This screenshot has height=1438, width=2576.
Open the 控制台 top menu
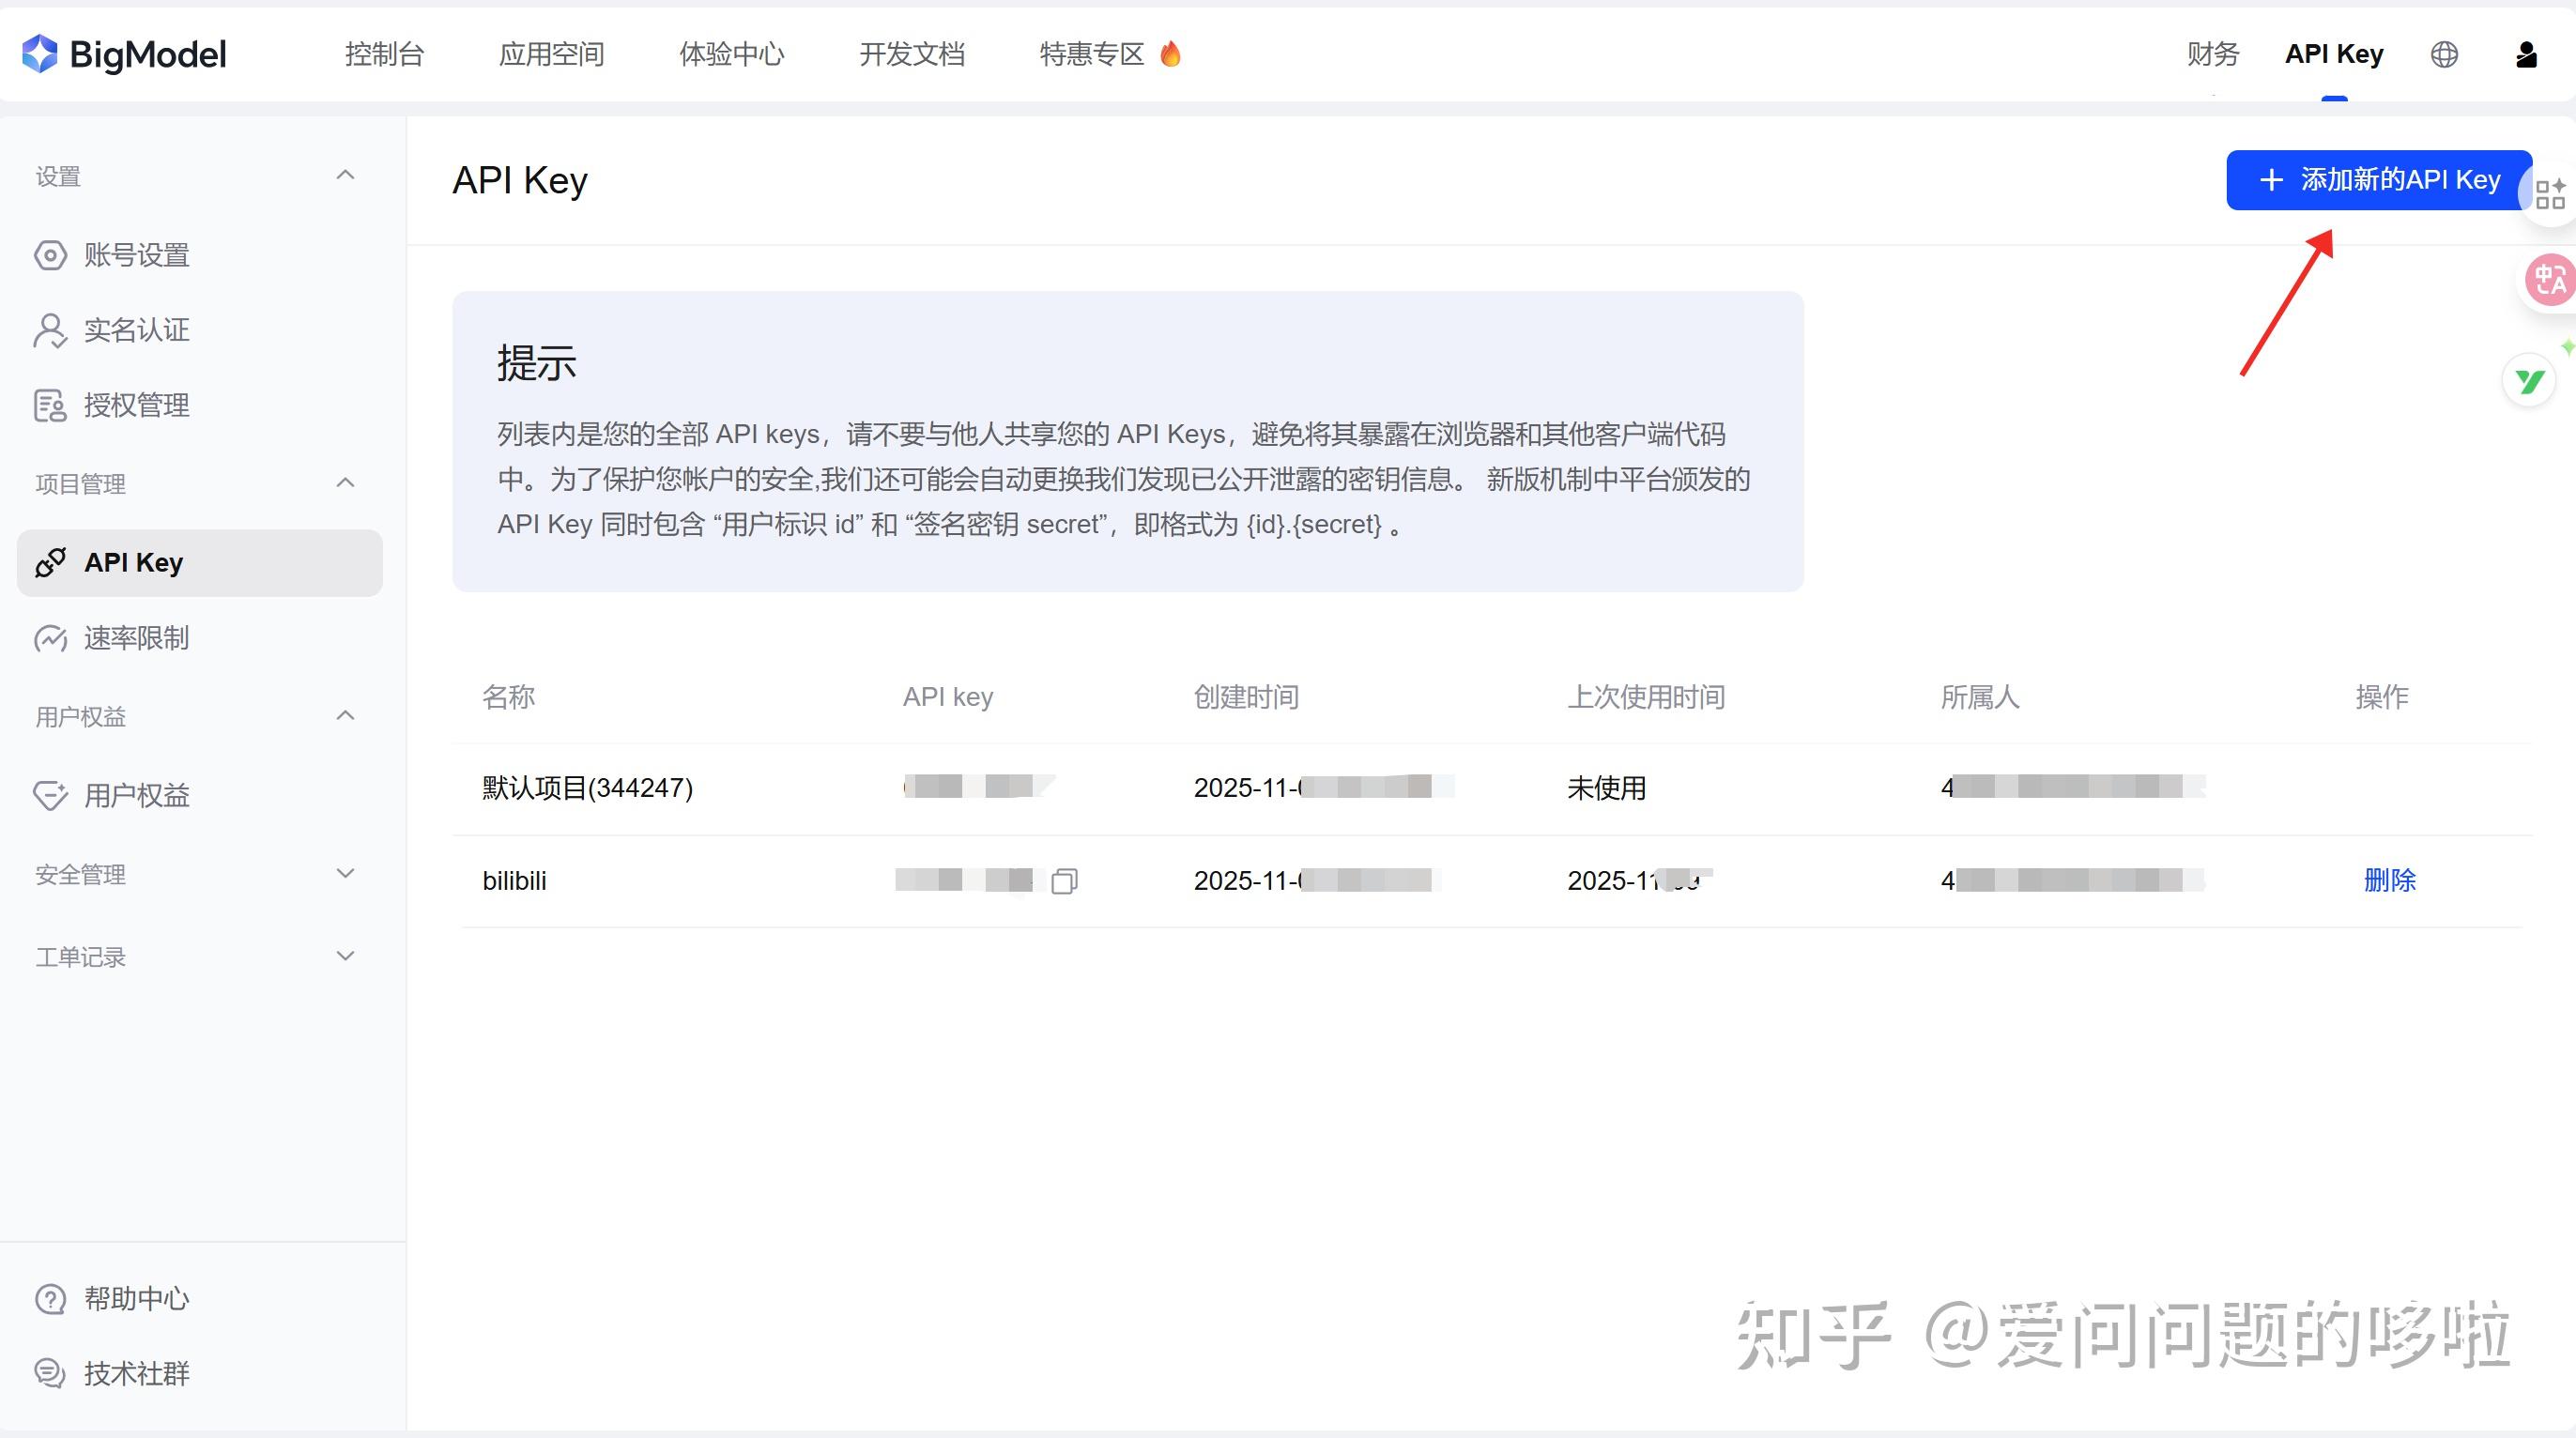385,54
